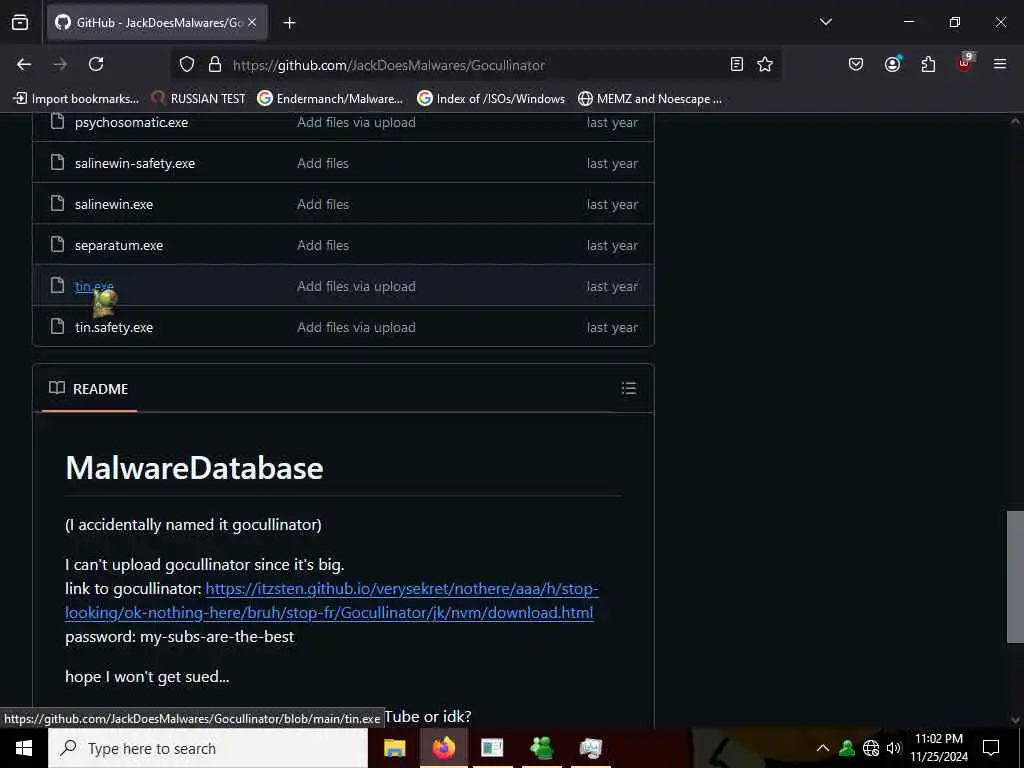The width and height of the screenshot is (1024, 768).
Task: Open the Windows Start menu
Action: pyautogui.click(x=24, y=748)
